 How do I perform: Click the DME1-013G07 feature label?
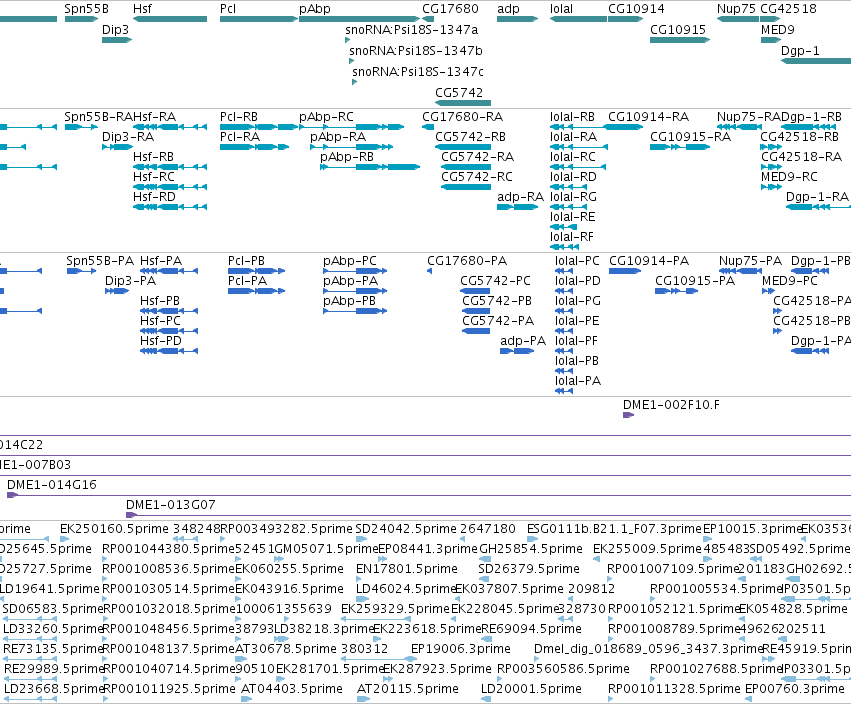coord(170,505)
